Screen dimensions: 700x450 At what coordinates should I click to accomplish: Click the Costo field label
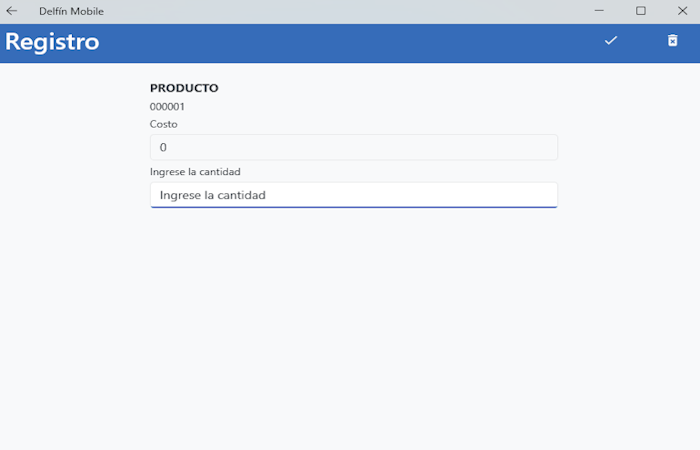pyautogui.click(x=163, y=124)
